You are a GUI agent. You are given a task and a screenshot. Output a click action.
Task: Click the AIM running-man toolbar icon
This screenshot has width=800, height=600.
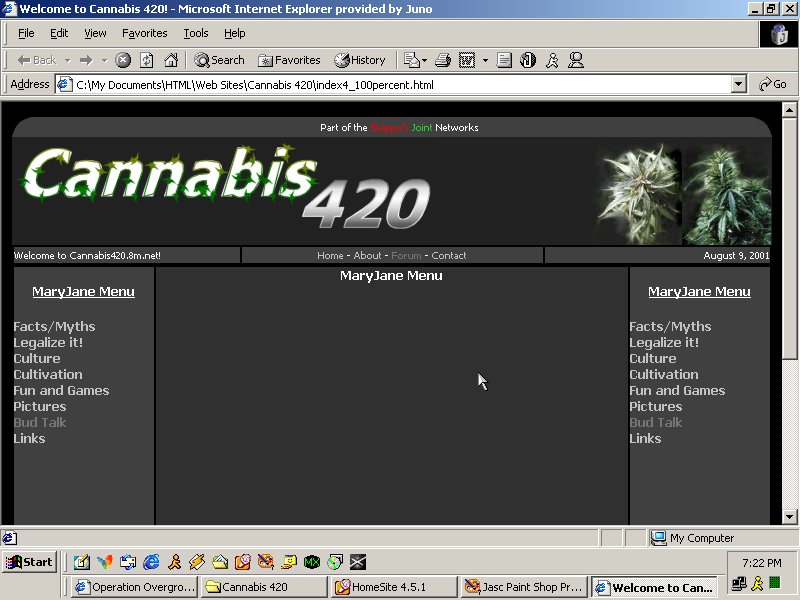(552, 60)
